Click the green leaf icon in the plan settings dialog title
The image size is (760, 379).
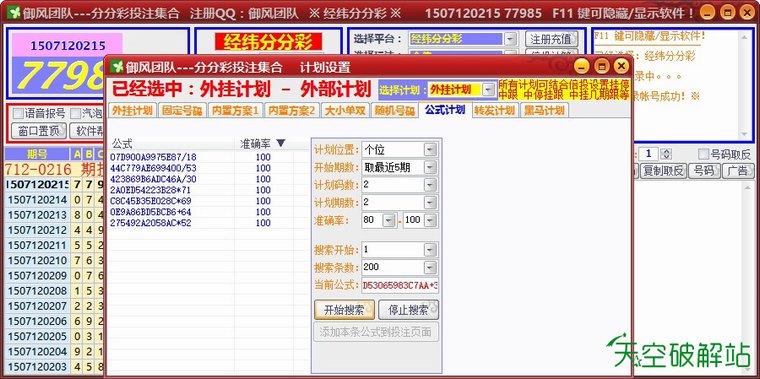click(x=117, y=66)
